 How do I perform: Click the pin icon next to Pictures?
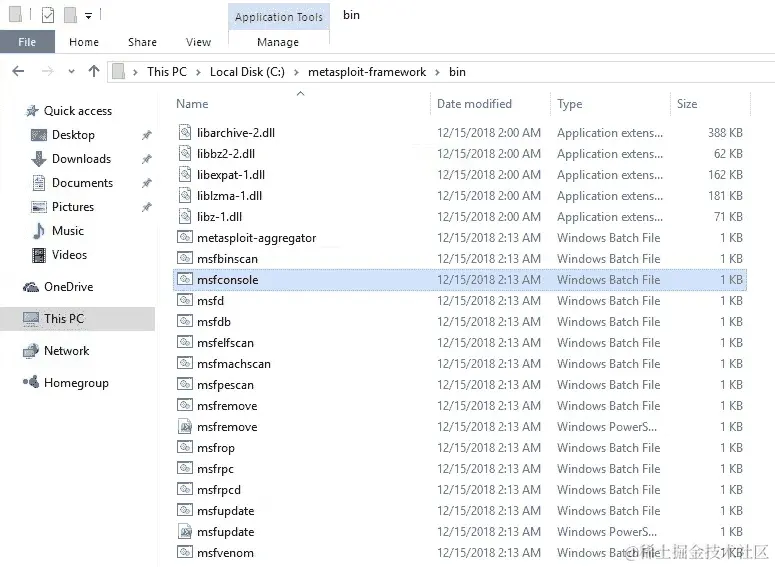pyautogui.click(x=147, y=207)
